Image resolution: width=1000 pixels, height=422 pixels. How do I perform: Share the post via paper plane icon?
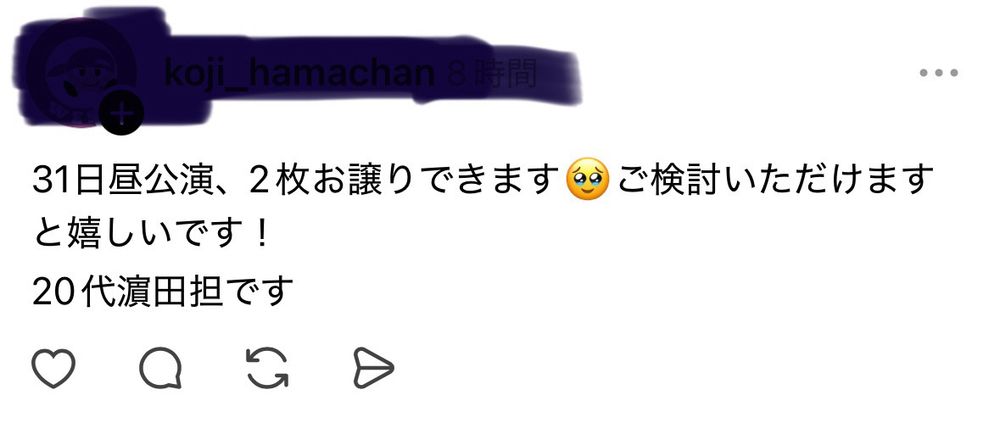click(374, 368)
